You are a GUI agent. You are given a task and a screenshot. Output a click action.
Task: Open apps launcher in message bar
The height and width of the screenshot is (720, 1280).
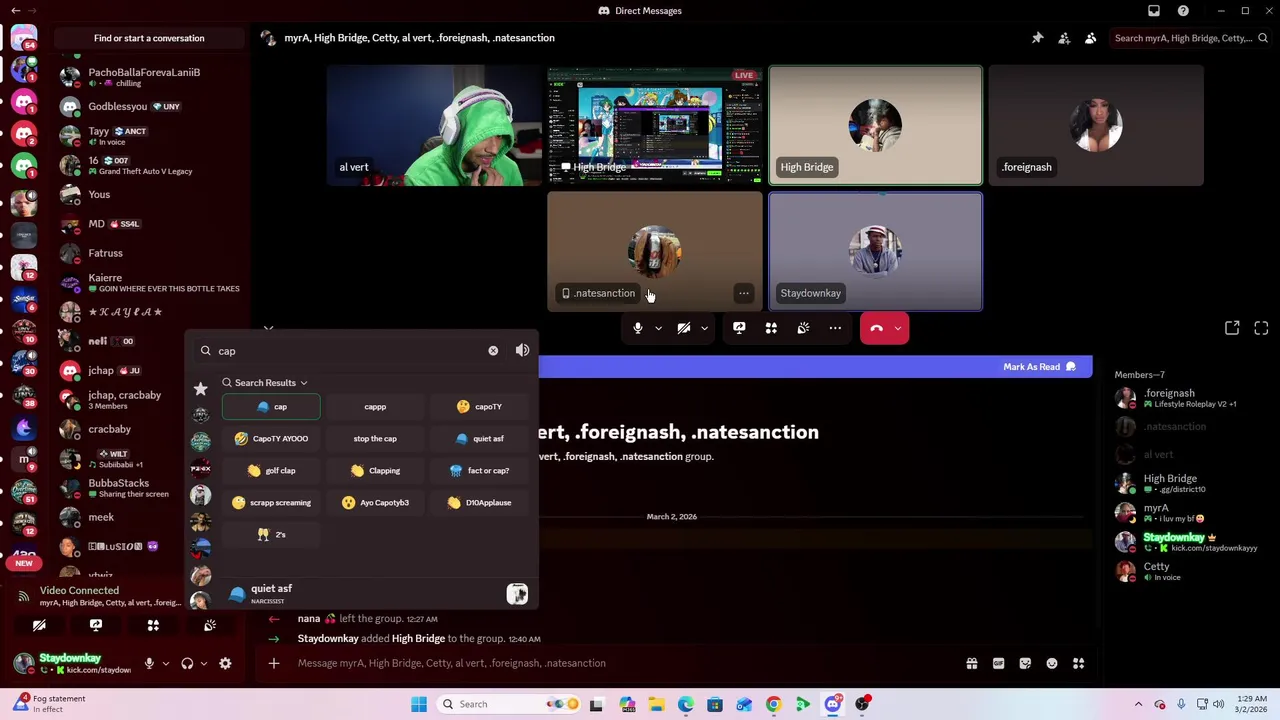(1078, 663)
